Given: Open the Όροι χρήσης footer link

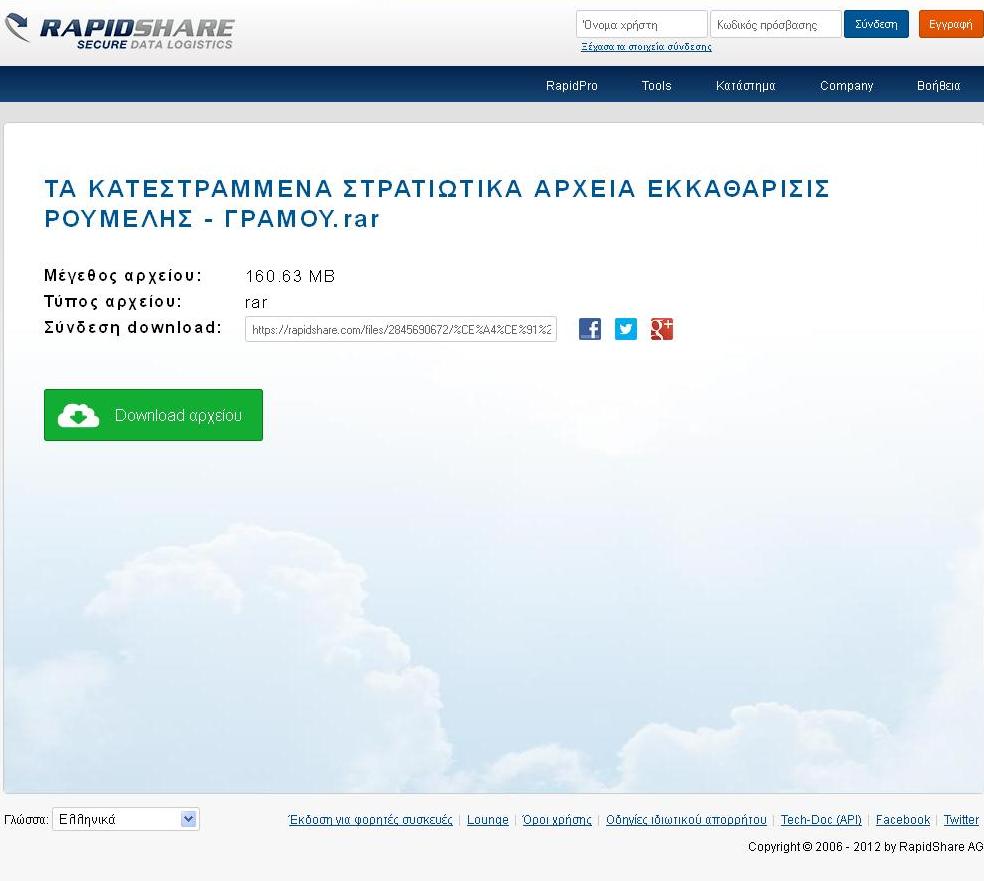Looking at the screenshot, I should point(557,820).
